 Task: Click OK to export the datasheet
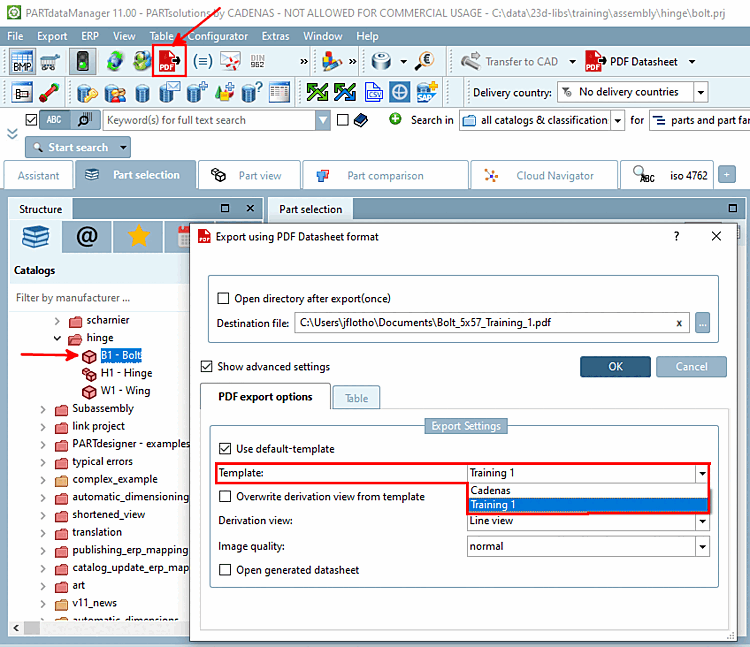615,366
